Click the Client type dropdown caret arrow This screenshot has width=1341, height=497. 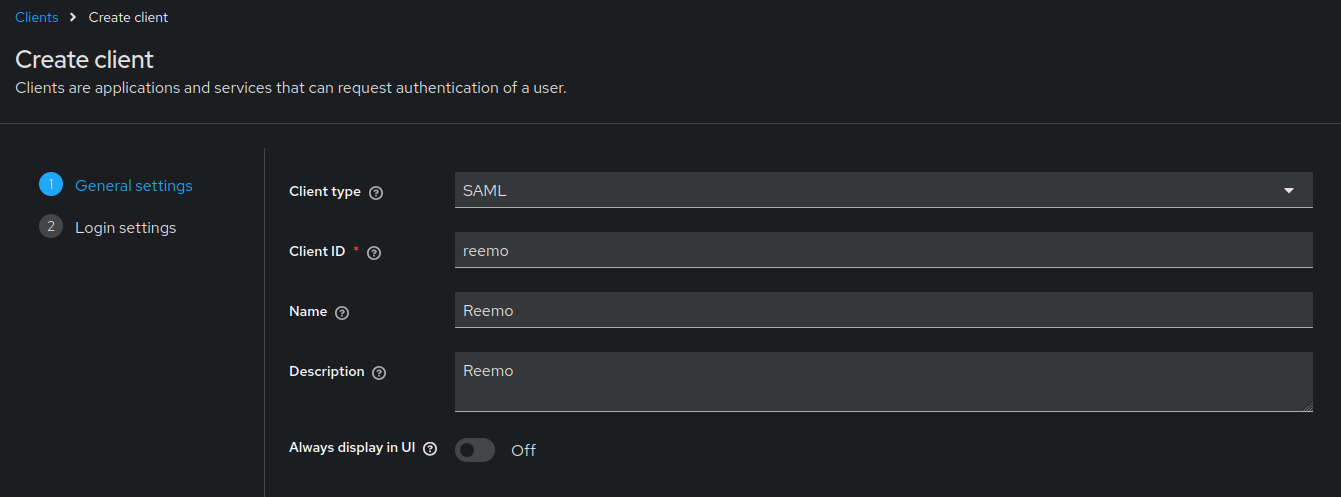click(x=1289, y=190)
